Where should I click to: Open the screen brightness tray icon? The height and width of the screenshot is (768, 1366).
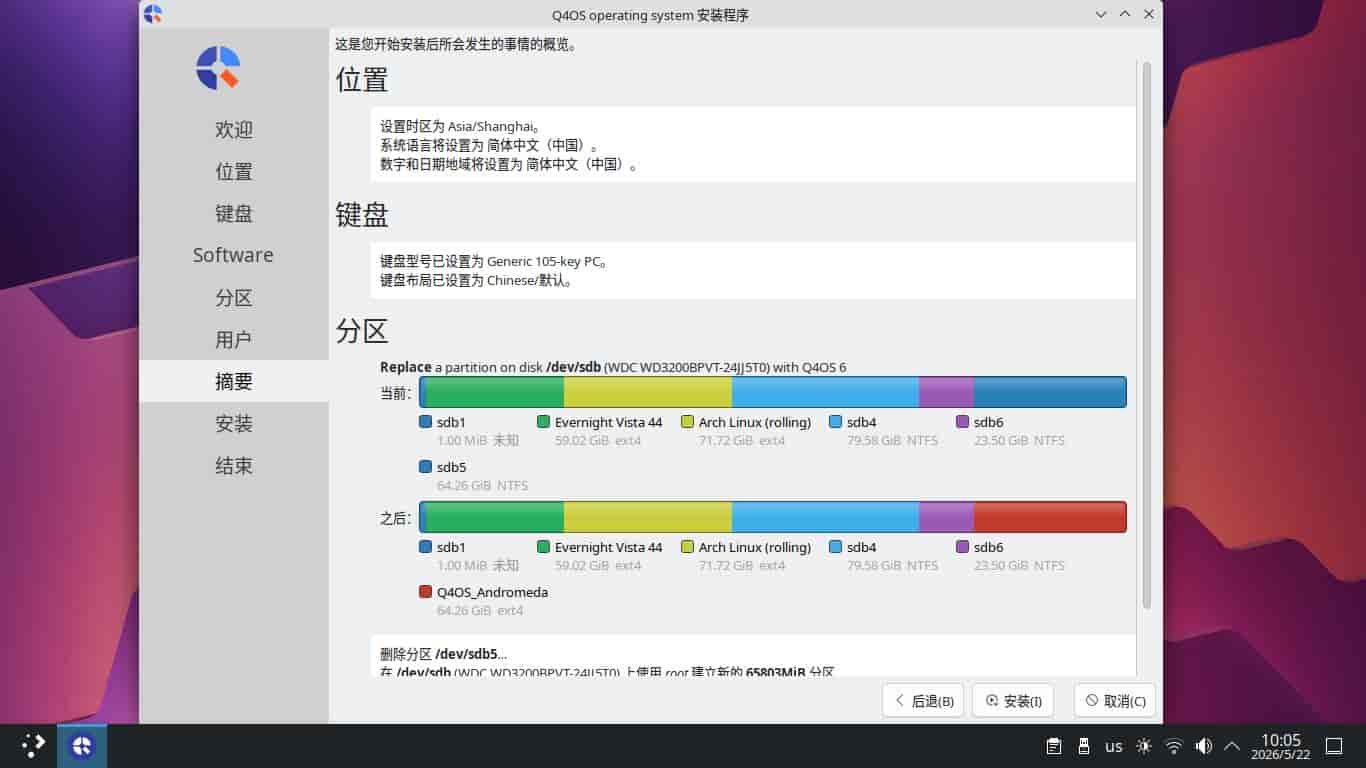[x=1144, y=746]
